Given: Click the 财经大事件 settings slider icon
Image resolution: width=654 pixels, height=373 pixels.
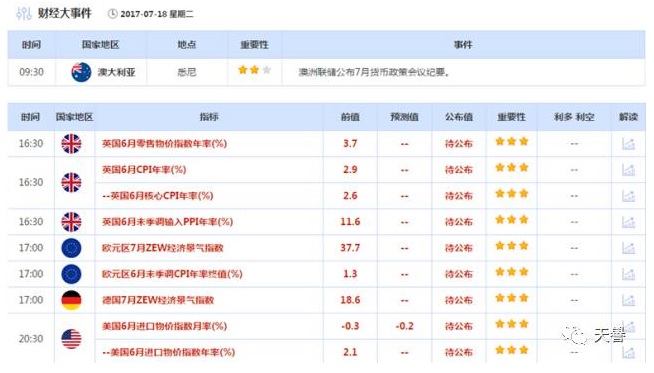Looking at the screenshot, I should (x=24, y=14).
